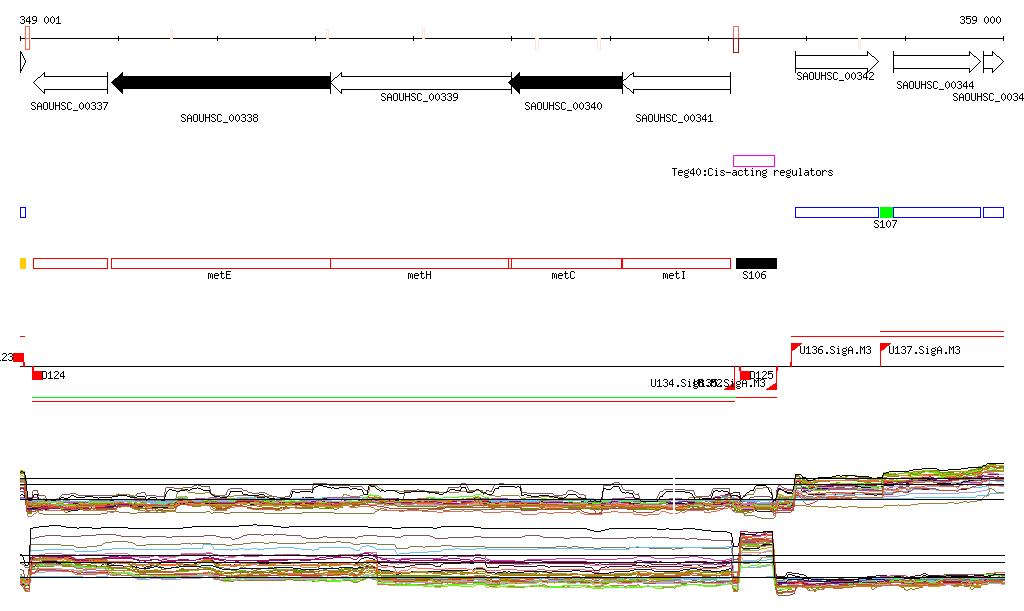Select the SAOUHSC_00342 right-pointing gene arrow
Screen dimensions: 1024x611
point(836,62)
